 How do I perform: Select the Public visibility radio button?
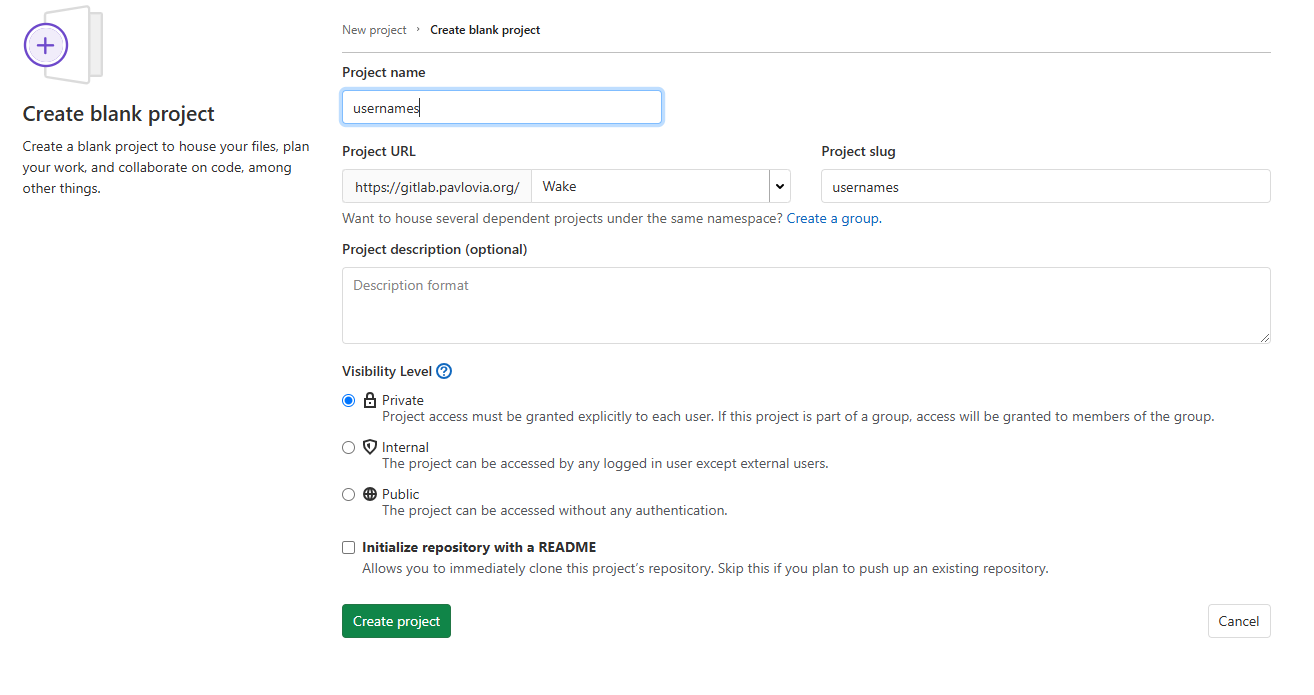pyautogui.click(x=349, y=494)
